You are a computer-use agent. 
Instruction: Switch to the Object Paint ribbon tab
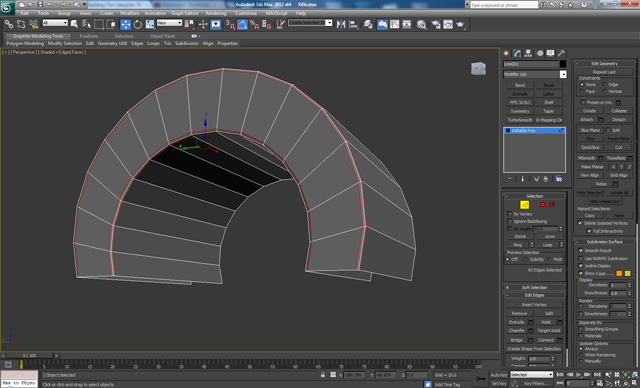pyautogui.click(x=162, y=36)
